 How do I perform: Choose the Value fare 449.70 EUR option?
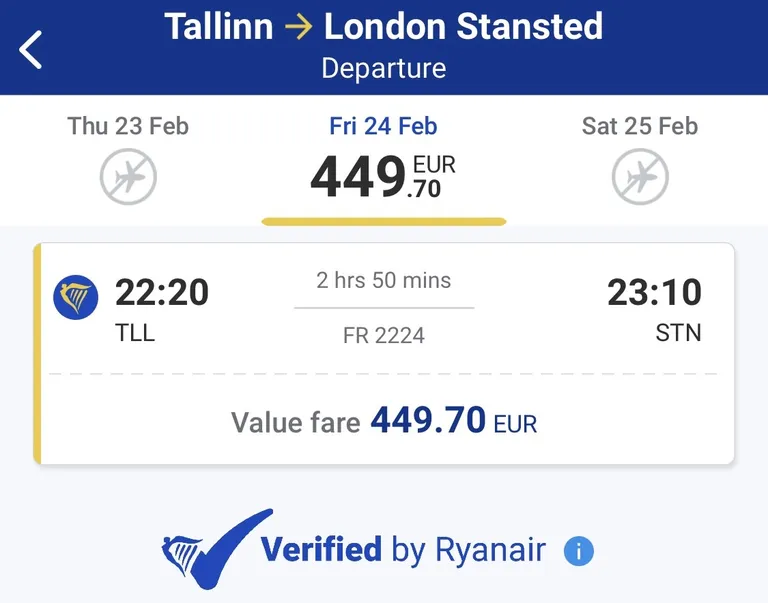[x=384, y=421]
